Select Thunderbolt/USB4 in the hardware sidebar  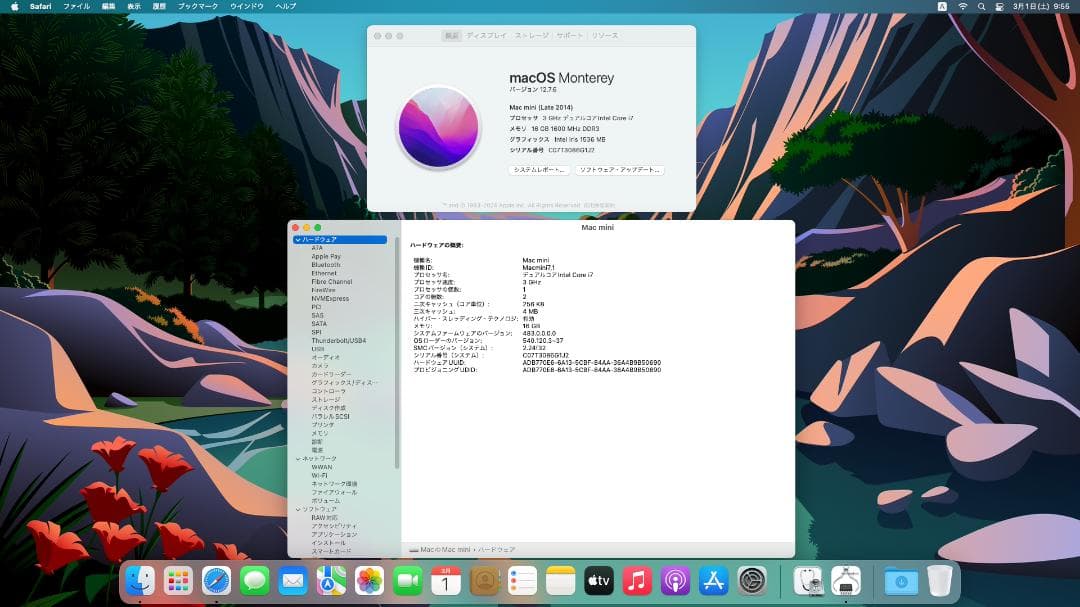(x=337, y=338)
